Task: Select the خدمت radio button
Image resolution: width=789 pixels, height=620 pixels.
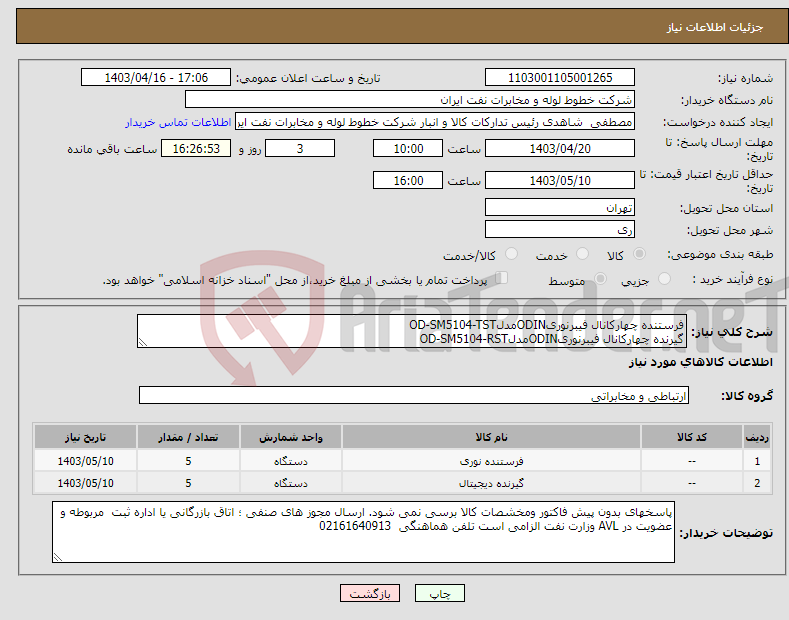Action: (x=582, y=254)
